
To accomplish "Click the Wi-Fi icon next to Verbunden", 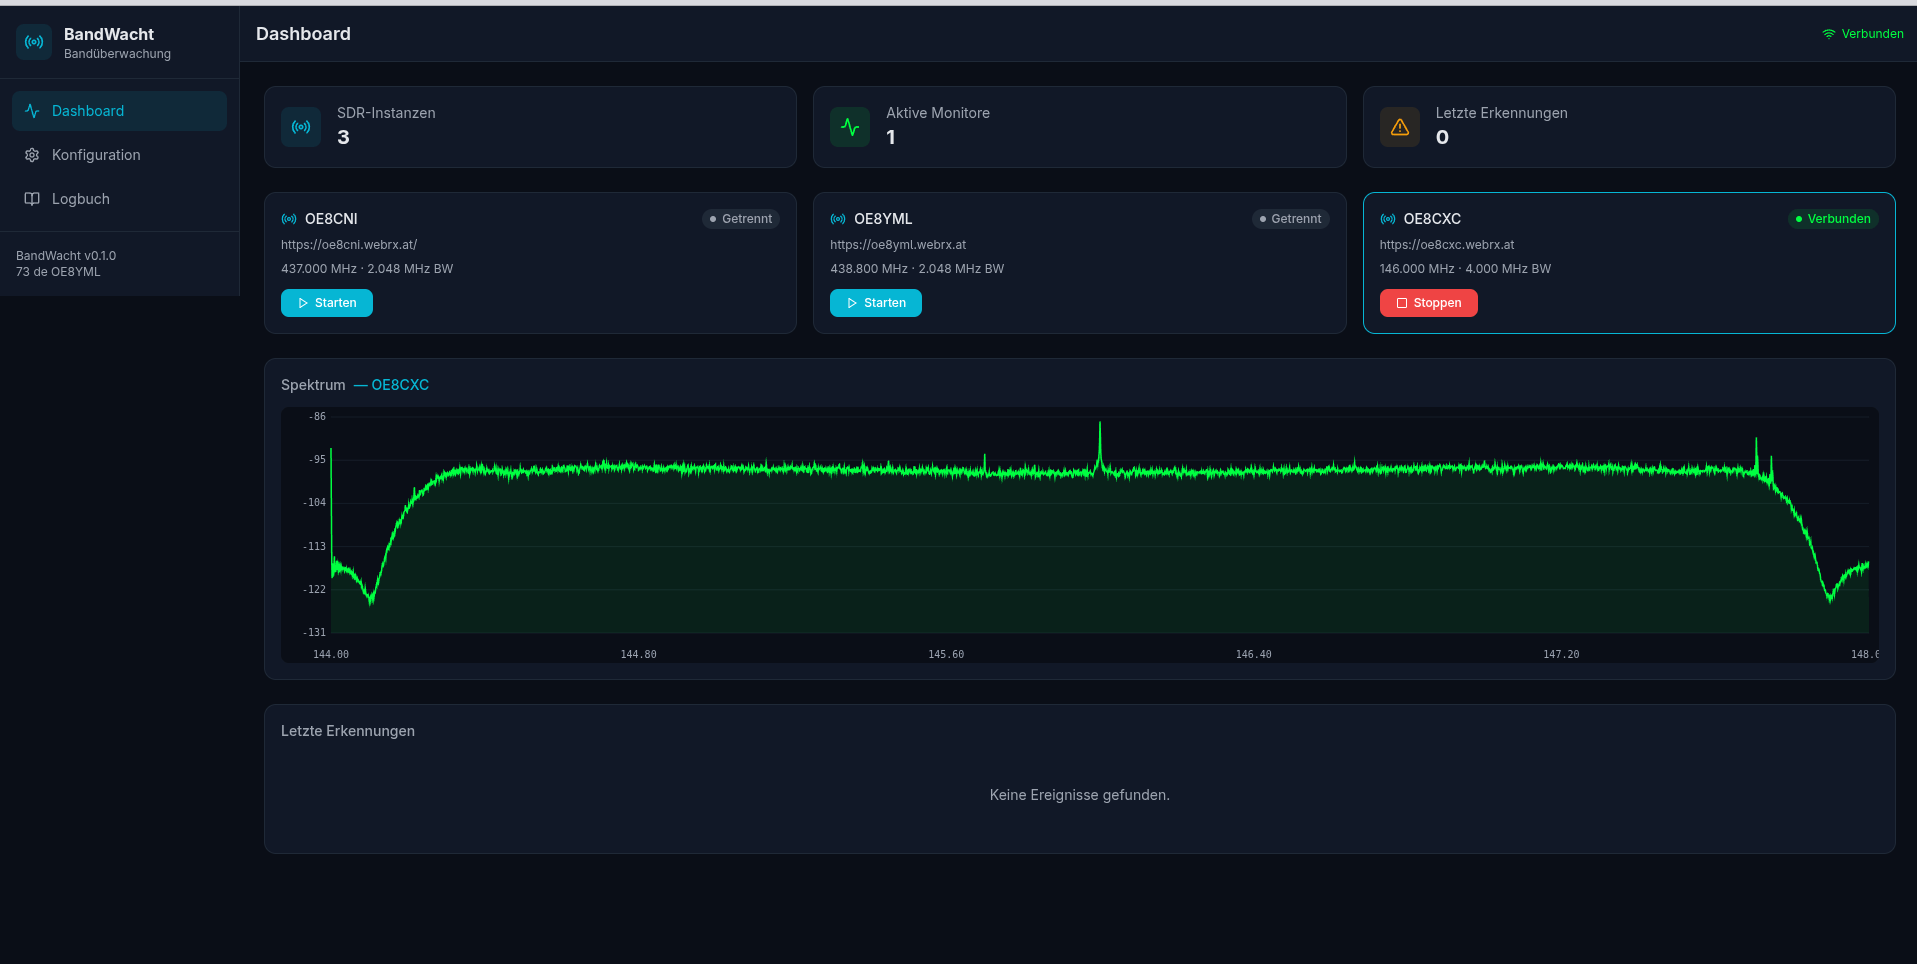I will tap(1828, 34).
